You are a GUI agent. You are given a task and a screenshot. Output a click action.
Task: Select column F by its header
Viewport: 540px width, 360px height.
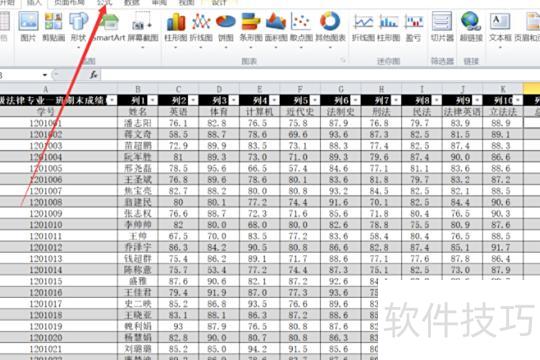point(300,89)
